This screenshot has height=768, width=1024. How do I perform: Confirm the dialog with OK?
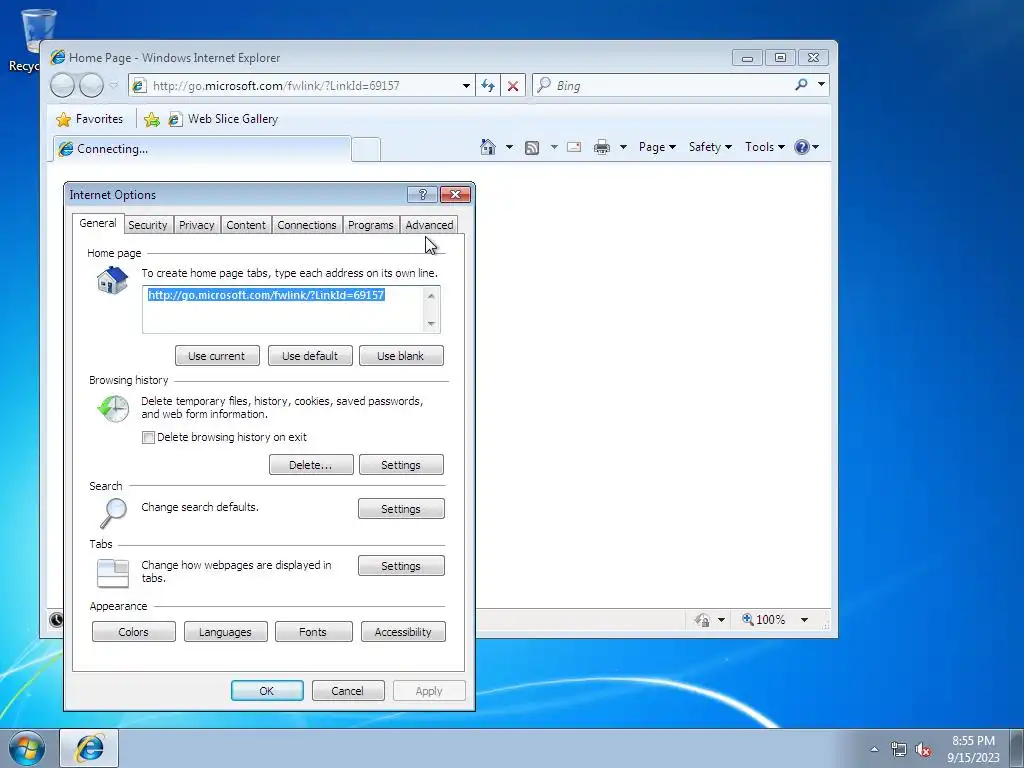267,691
